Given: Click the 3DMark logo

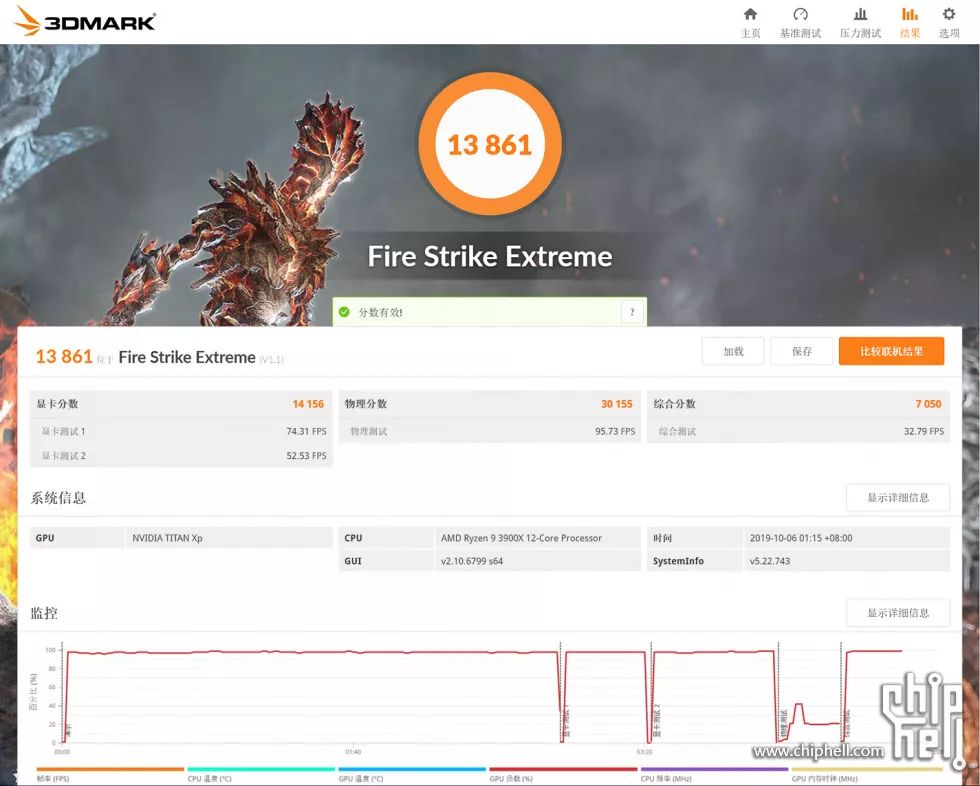Looking at the screenshot, I should point(84,21).
